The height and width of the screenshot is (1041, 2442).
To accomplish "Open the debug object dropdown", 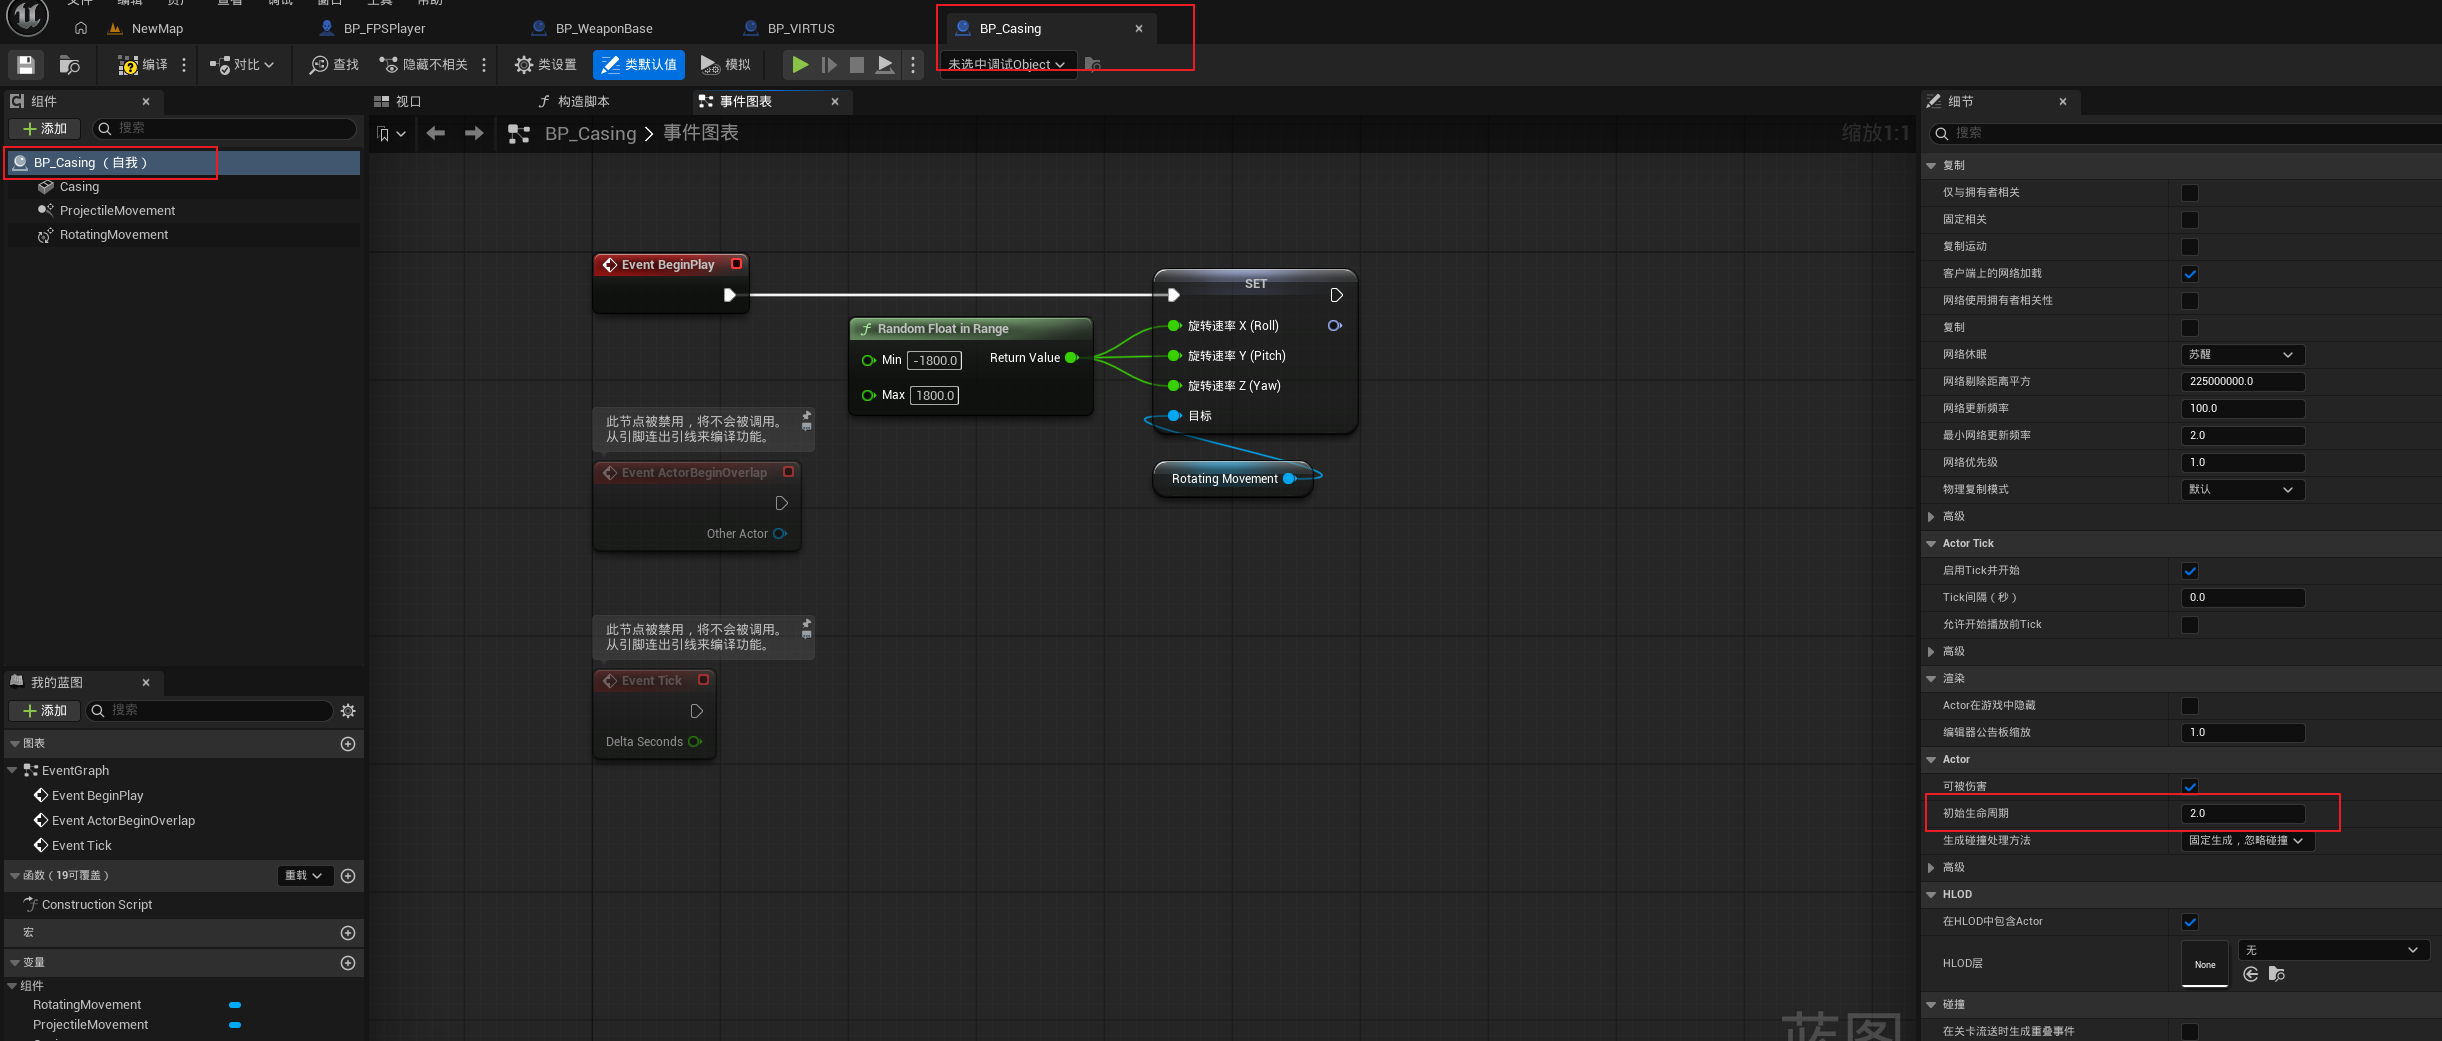I will (1006, 65).
